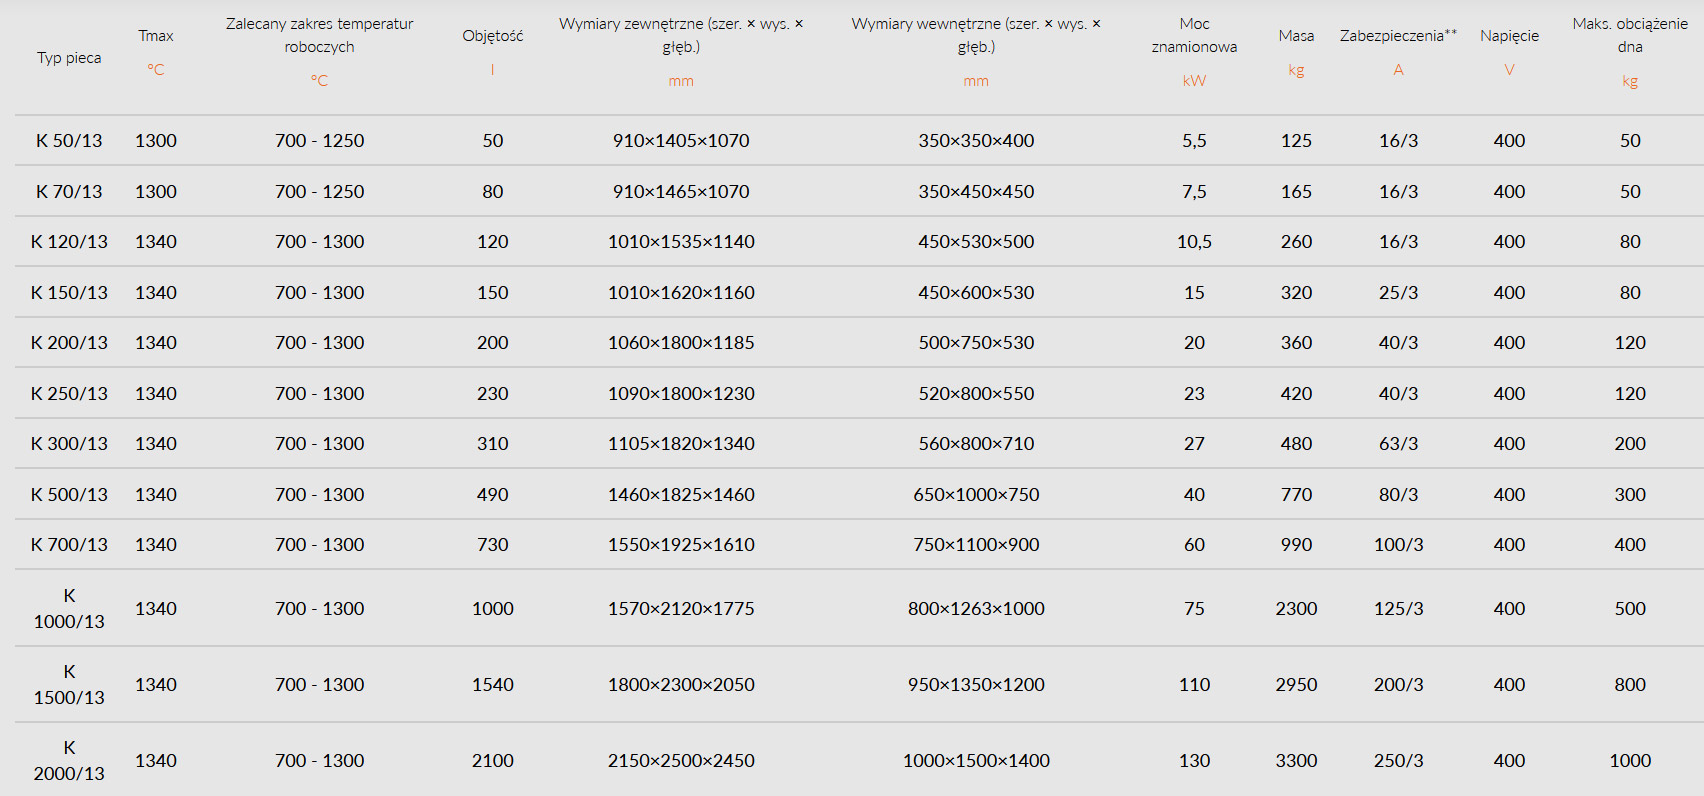
Task: Select the K 500/13 row label
Action: [x=69, y=495]
